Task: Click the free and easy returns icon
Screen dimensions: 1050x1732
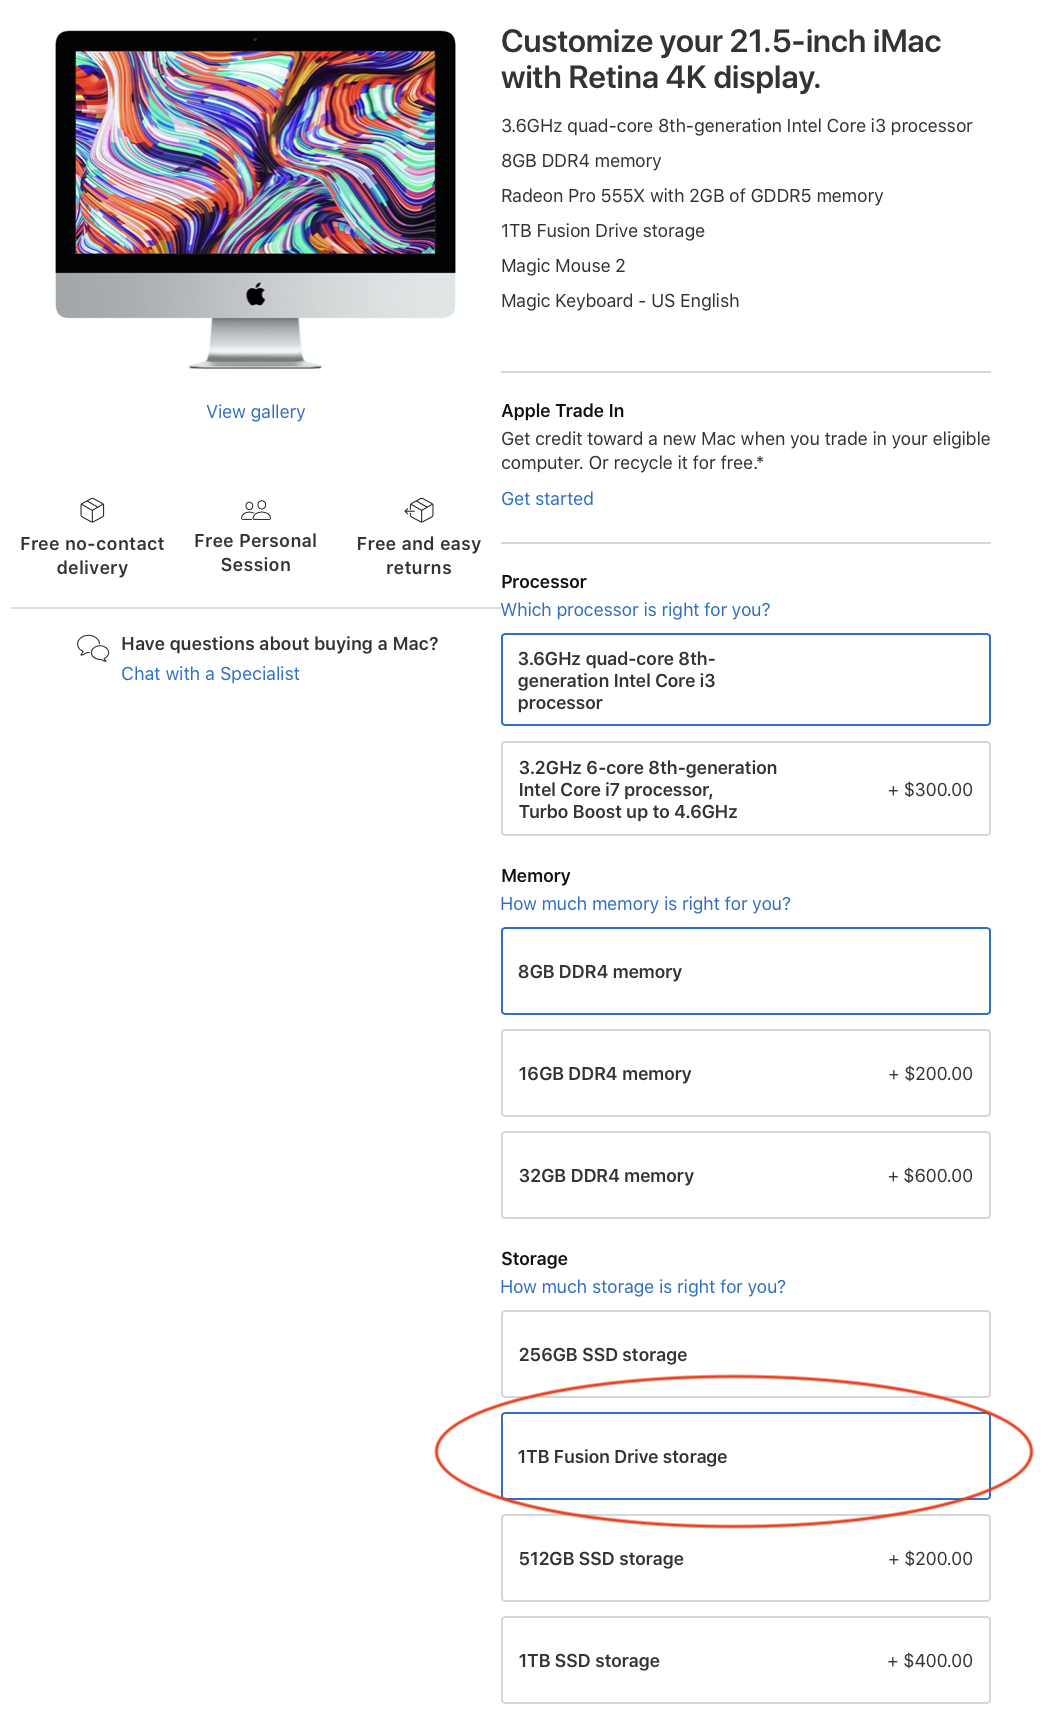Action: click(x=419, y=510)
